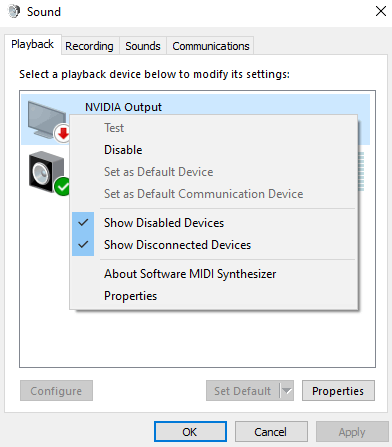Click the Sound window title icon

[x=14, y=11]
